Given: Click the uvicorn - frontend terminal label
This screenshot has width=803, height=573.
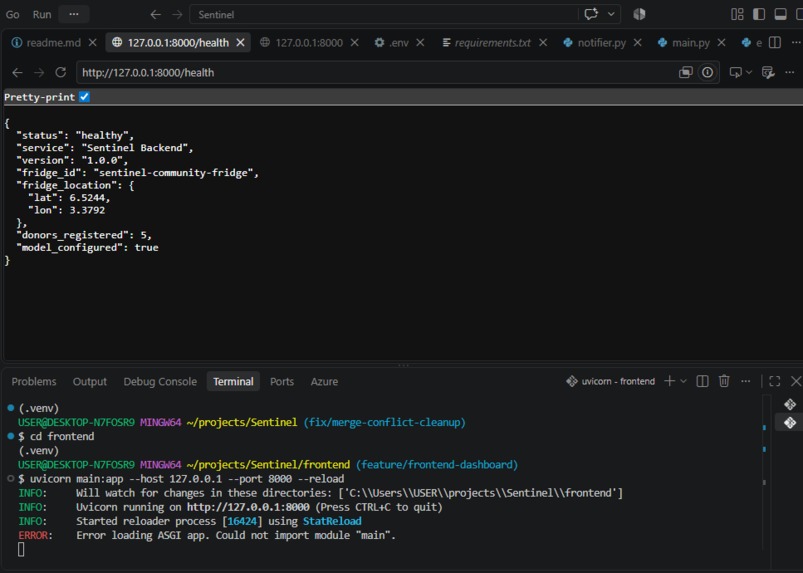Looking at the screenshot, I should coord(611,381).
